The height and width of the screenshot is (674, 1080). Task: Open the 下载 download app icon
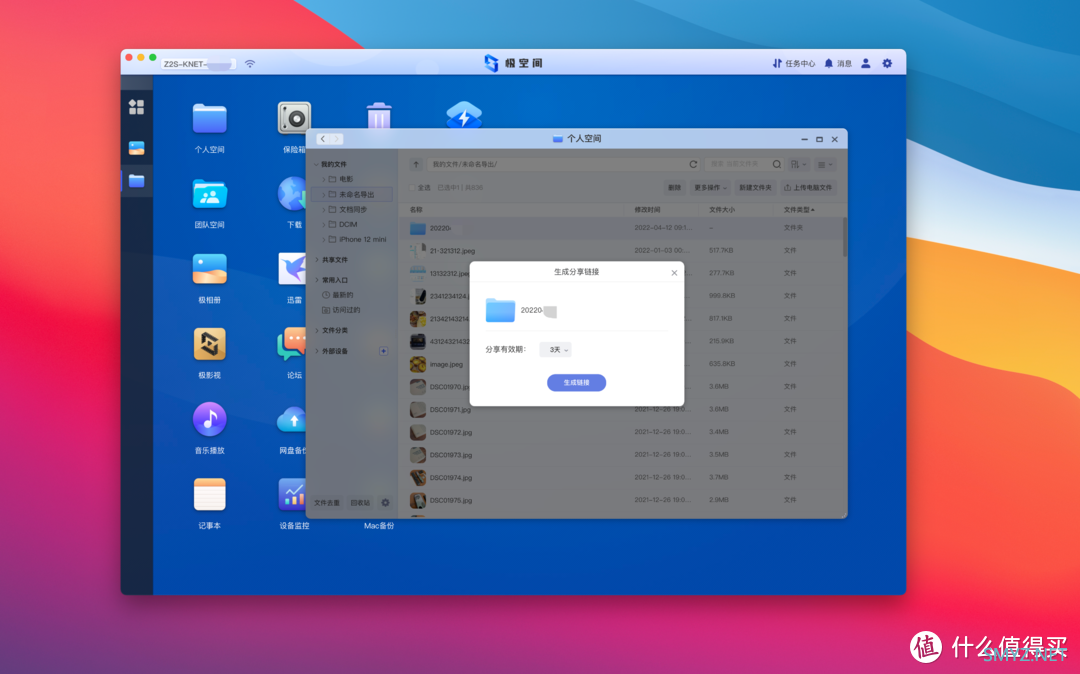pyautogui.click(x=292, y=194)
